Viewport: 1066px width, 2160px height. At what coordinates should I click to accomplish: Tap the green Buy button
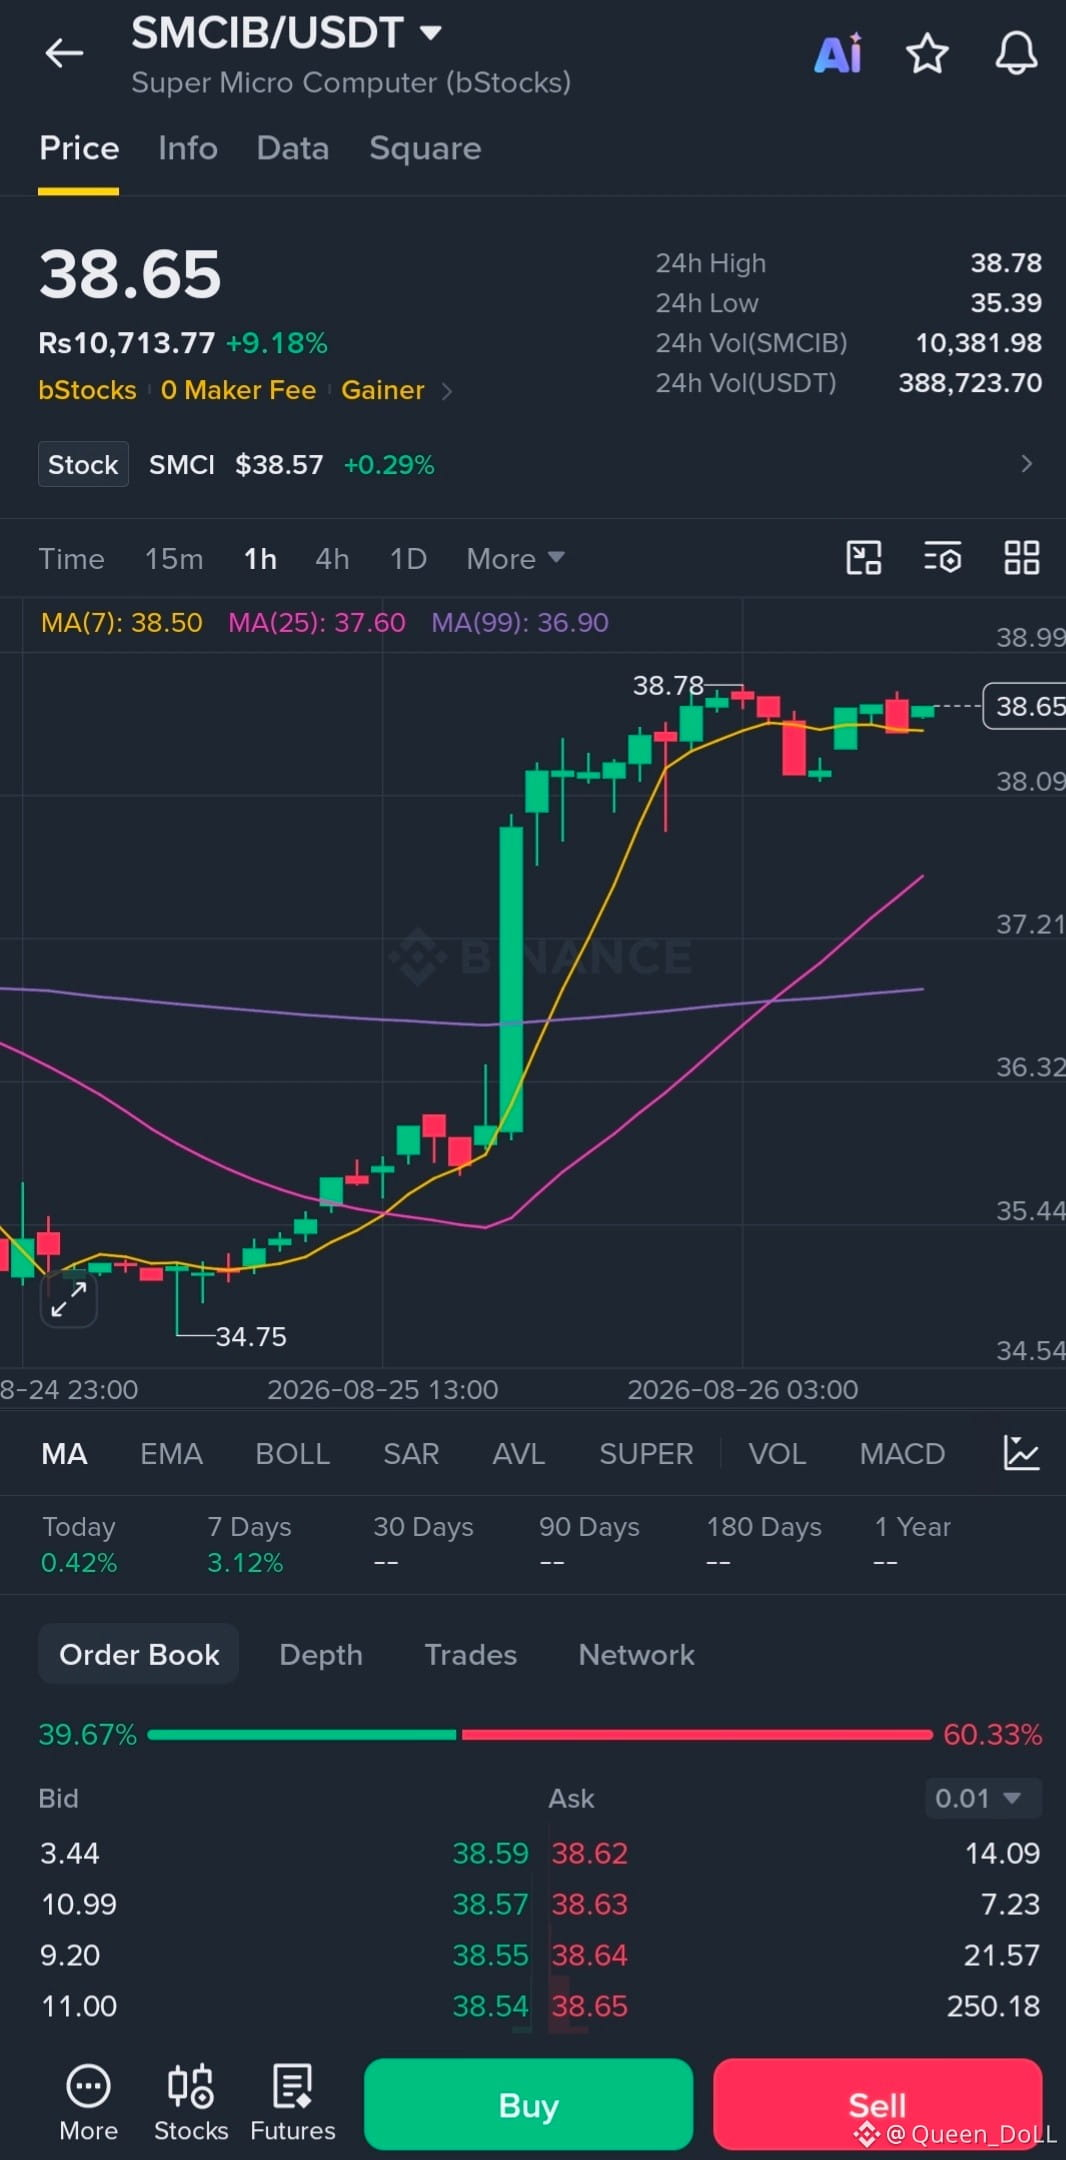point(528,2104)
